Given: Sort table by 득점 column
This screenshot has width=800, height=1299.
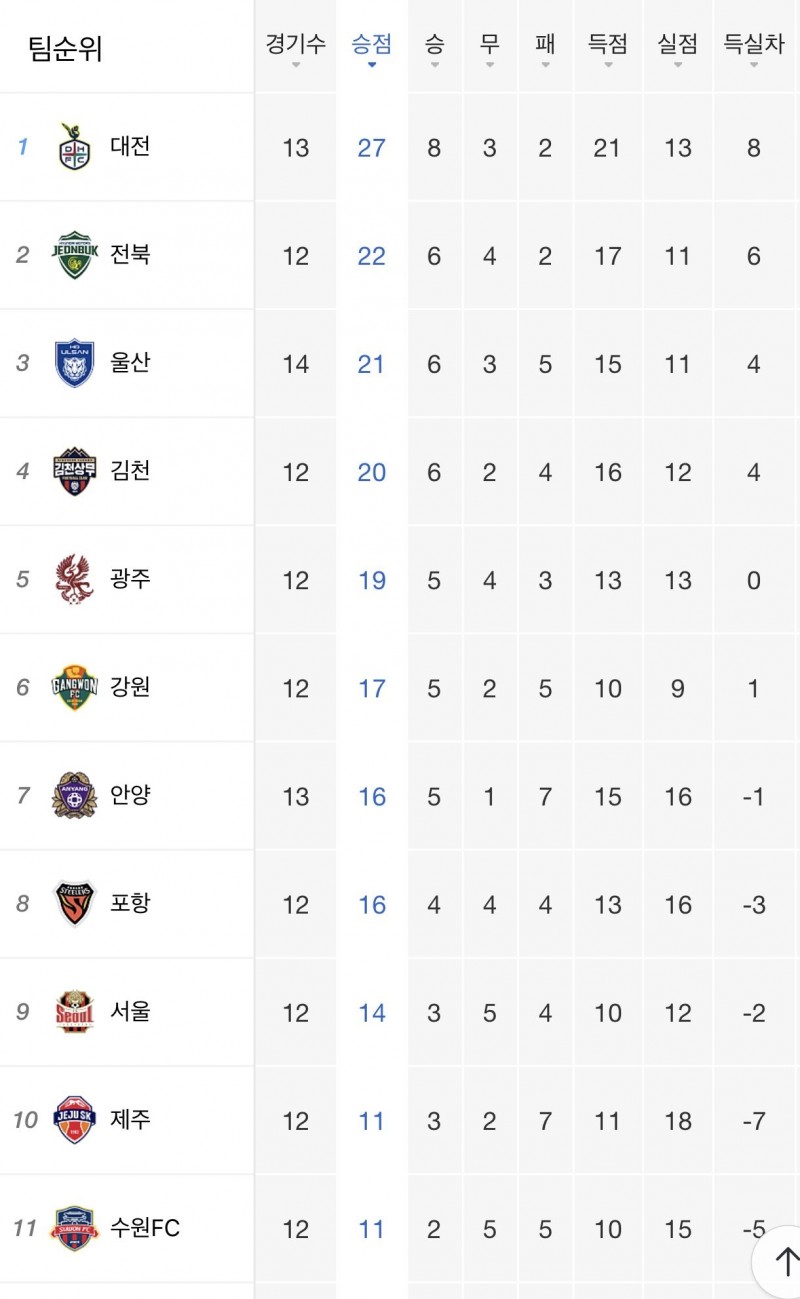Looking at the screenshot, I should point(607,48).
